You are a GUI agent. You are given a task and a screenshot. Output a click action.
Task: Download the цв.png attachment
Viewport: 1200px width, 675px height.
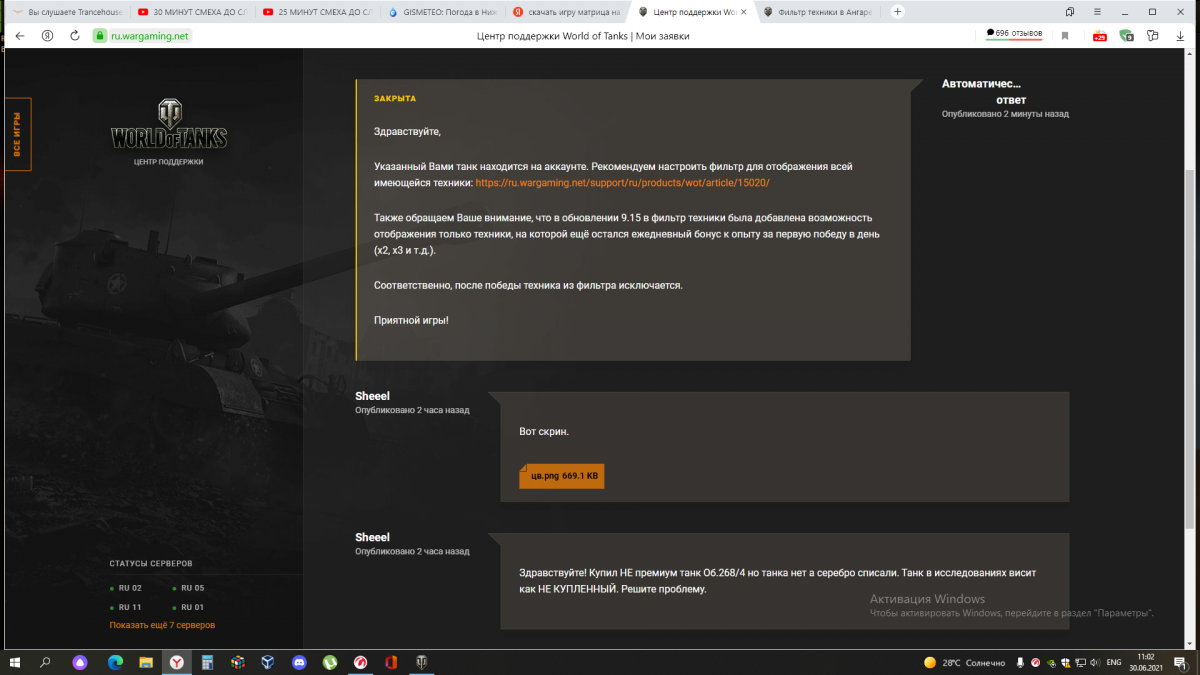561,476
